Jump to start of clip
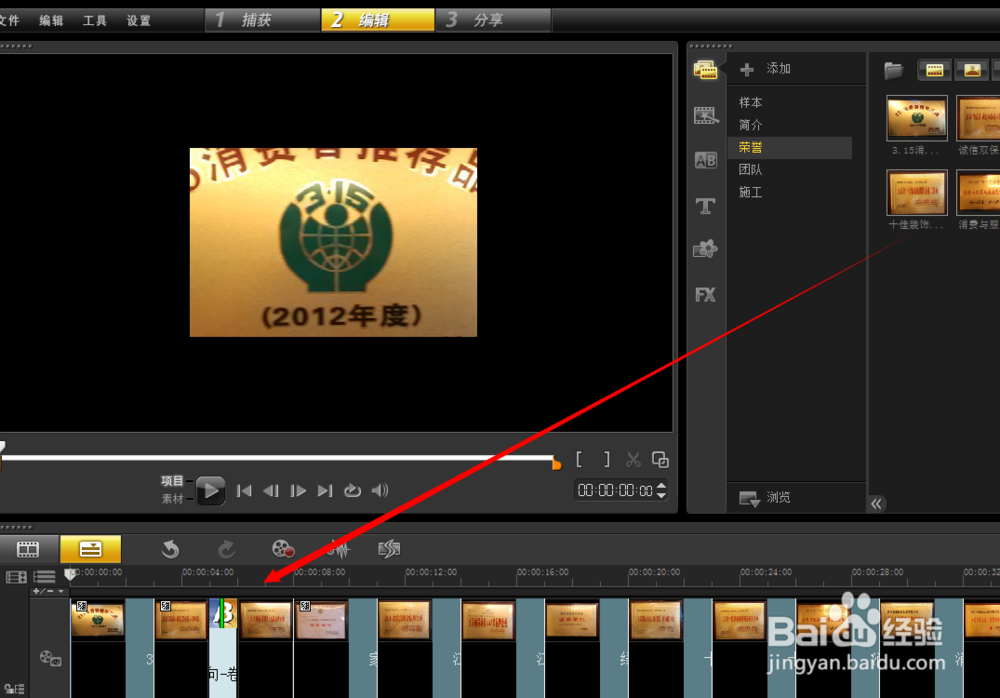 pyautogui.click(x=244, y=491)
